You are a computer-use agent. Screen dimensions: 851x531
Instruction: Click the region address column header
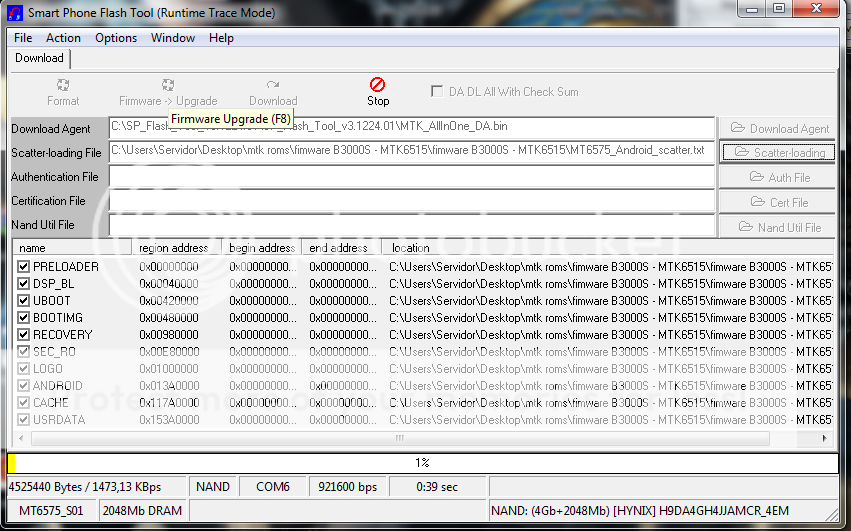tap(175, 248)
